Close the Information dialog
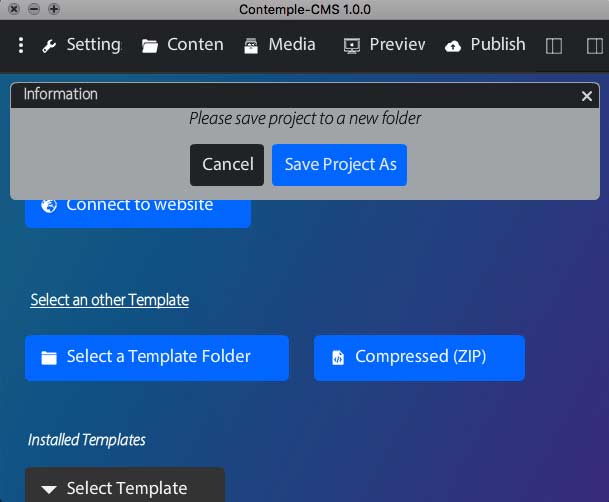 pos(587,96)
